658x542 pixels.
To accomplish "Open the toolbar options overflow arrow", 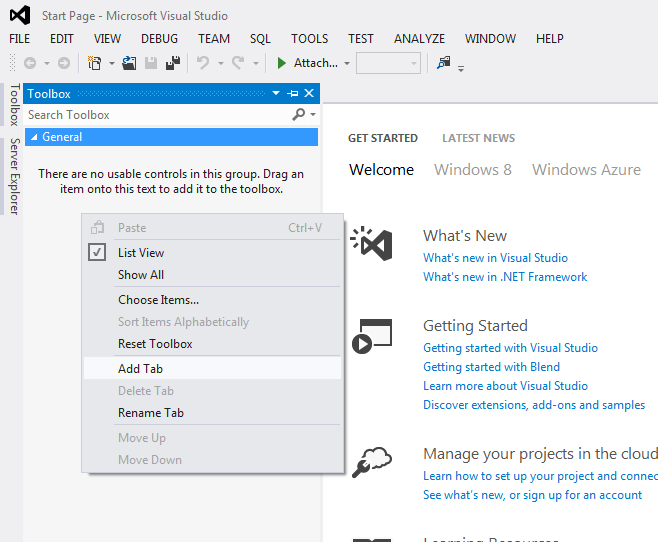I will (461, 69).
